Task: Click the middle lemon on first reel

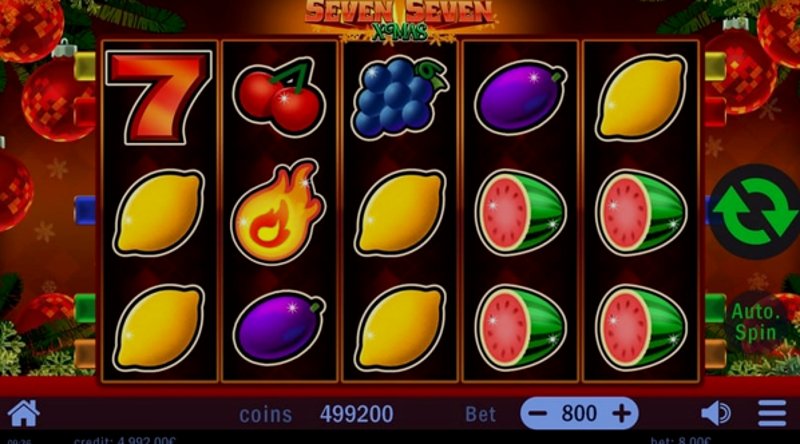Action: [159, 213]
